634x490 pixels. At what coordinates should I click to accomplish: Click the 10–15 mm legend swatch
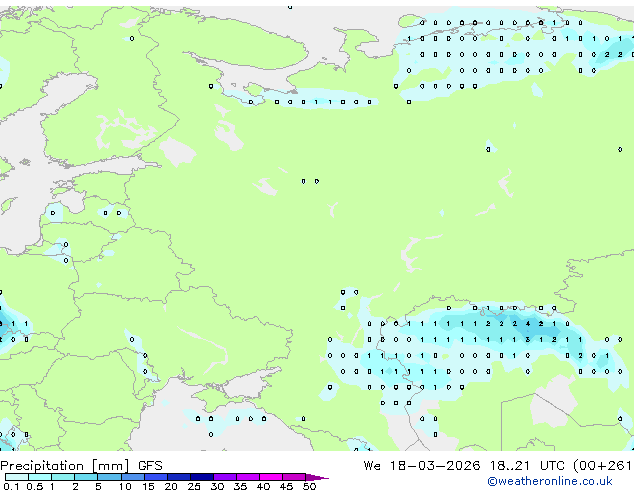(x=133, y=477)
